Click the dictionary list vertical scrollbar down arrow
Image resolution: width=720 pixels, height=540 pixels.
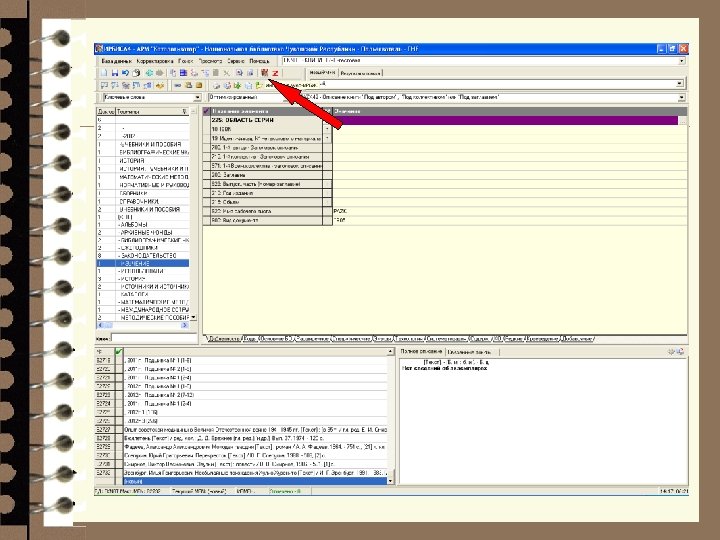point(193,317)
